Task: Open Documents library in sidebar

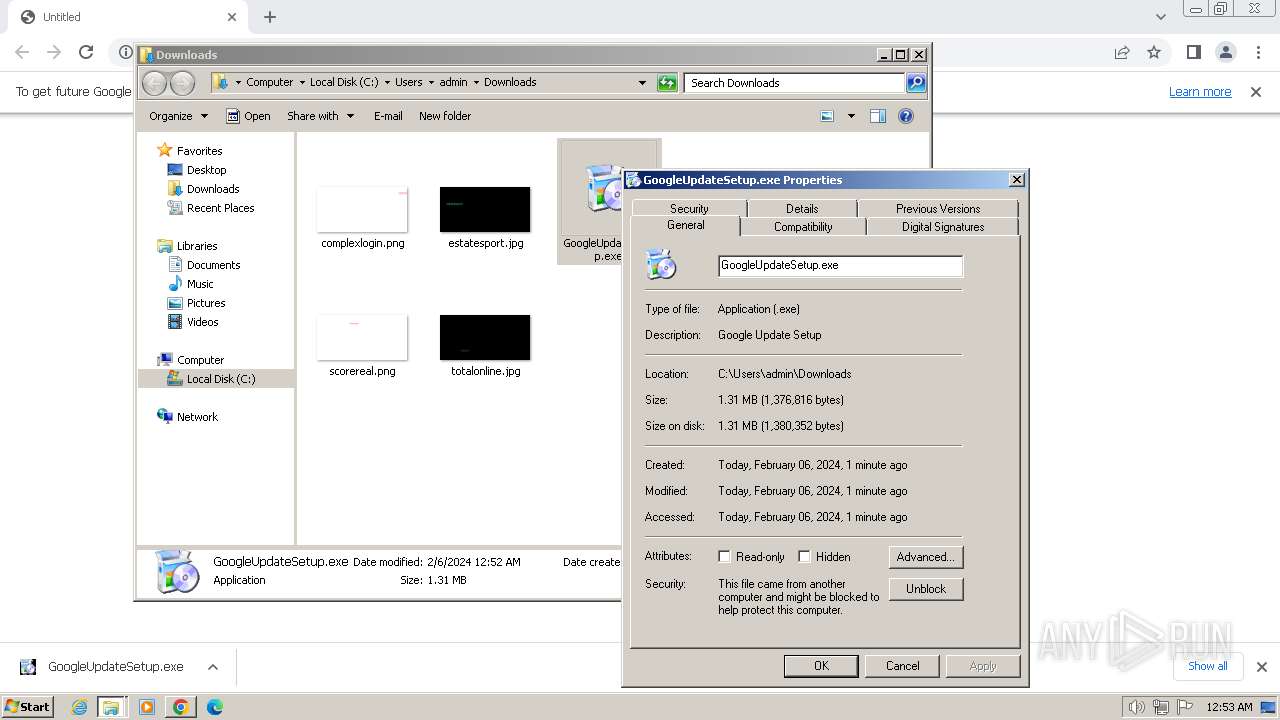Action: [213, 265]
